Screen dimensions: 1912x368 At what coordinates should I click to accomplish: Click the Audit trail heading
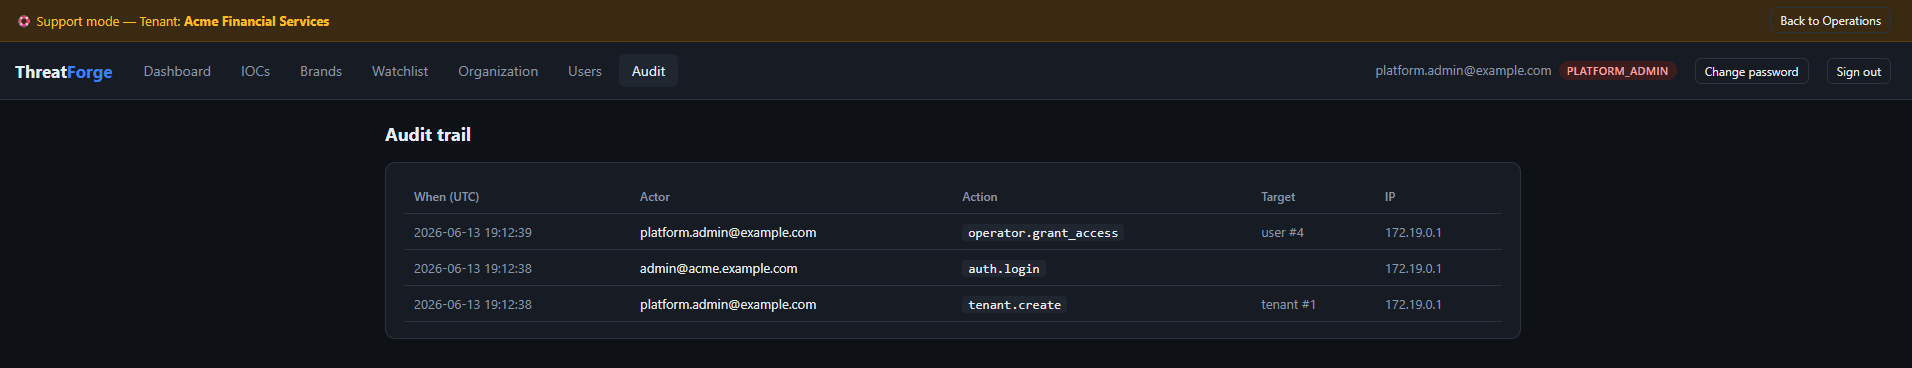pos(428,135)
